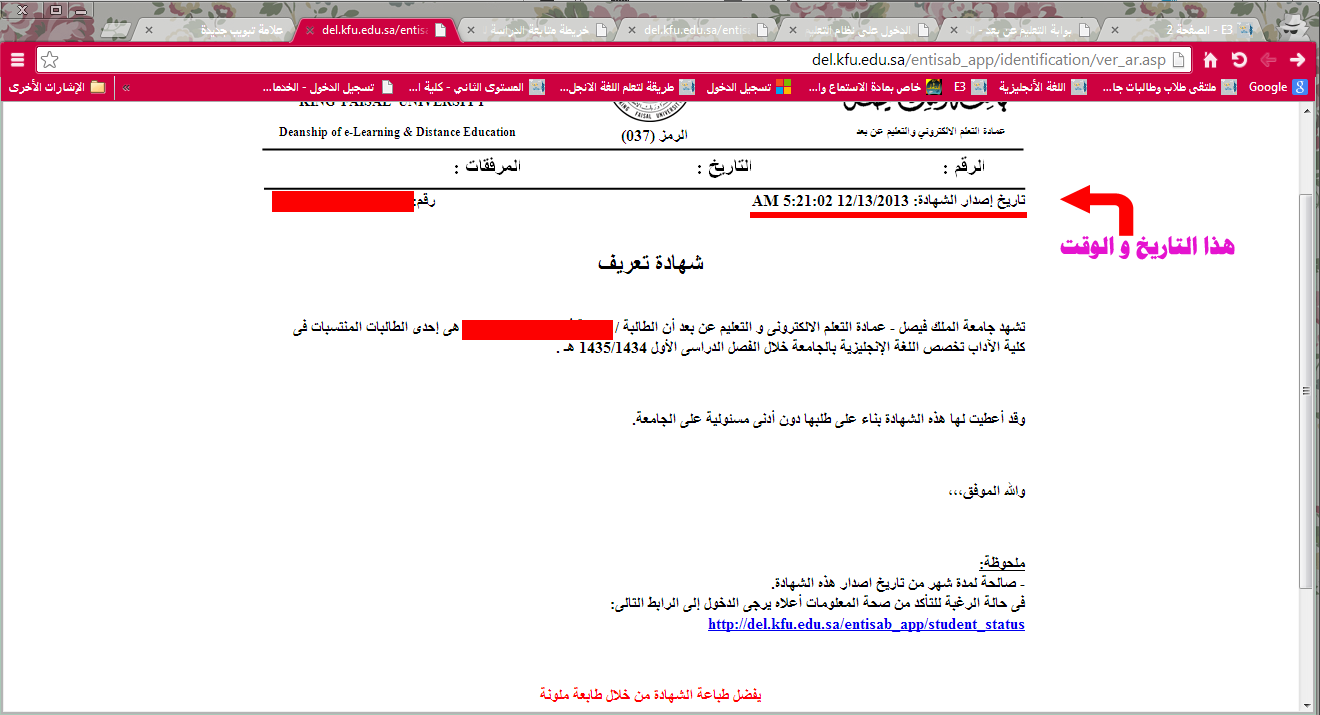
Task: Click the المرفقات label
Action: pyautogui.click(x=487, y=166)
